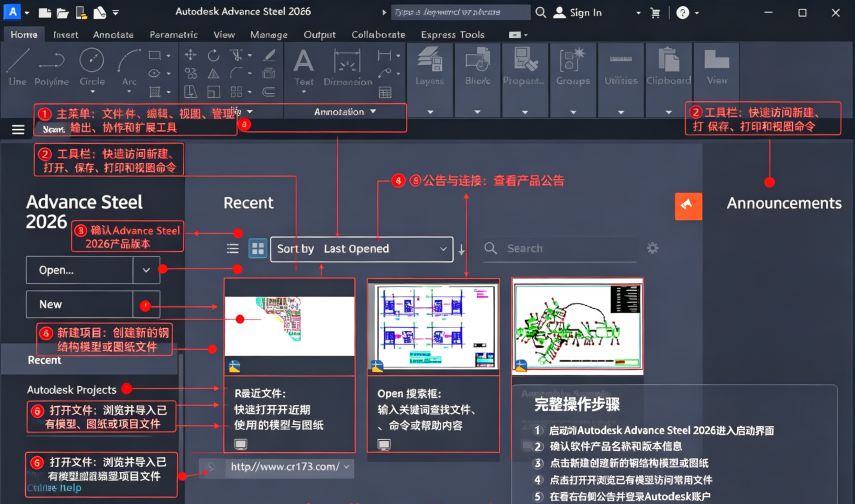Select the multiline Text tool
Viewport: 855px width, 504px height.
tap(304, 67)
